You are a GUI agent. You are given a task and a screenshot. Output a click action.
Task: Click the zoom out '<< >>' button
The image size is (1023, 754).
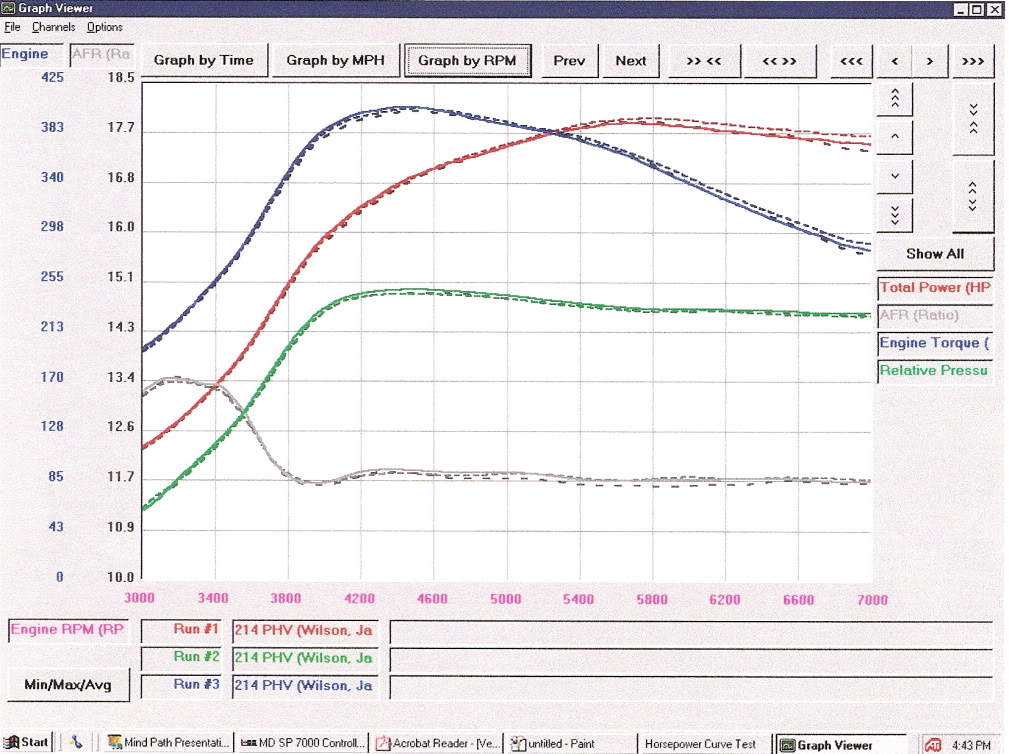pyautogui.click(x=780, y=61)
